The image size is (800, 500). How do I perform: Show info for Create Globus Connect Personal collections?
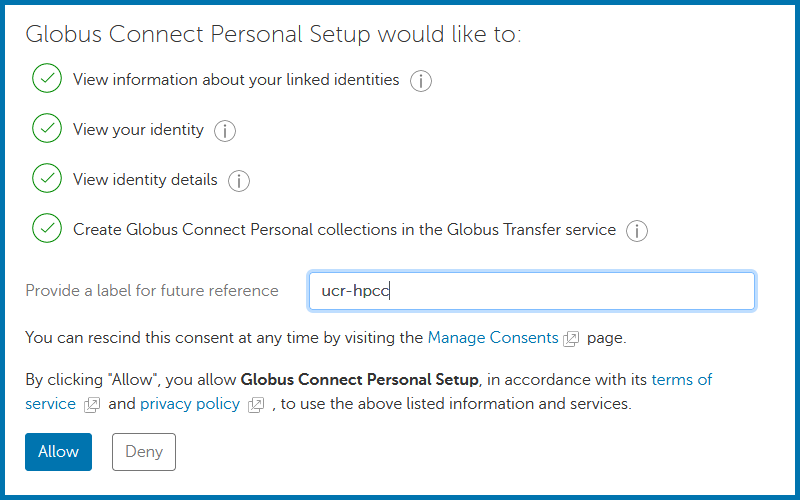point(637,231)
